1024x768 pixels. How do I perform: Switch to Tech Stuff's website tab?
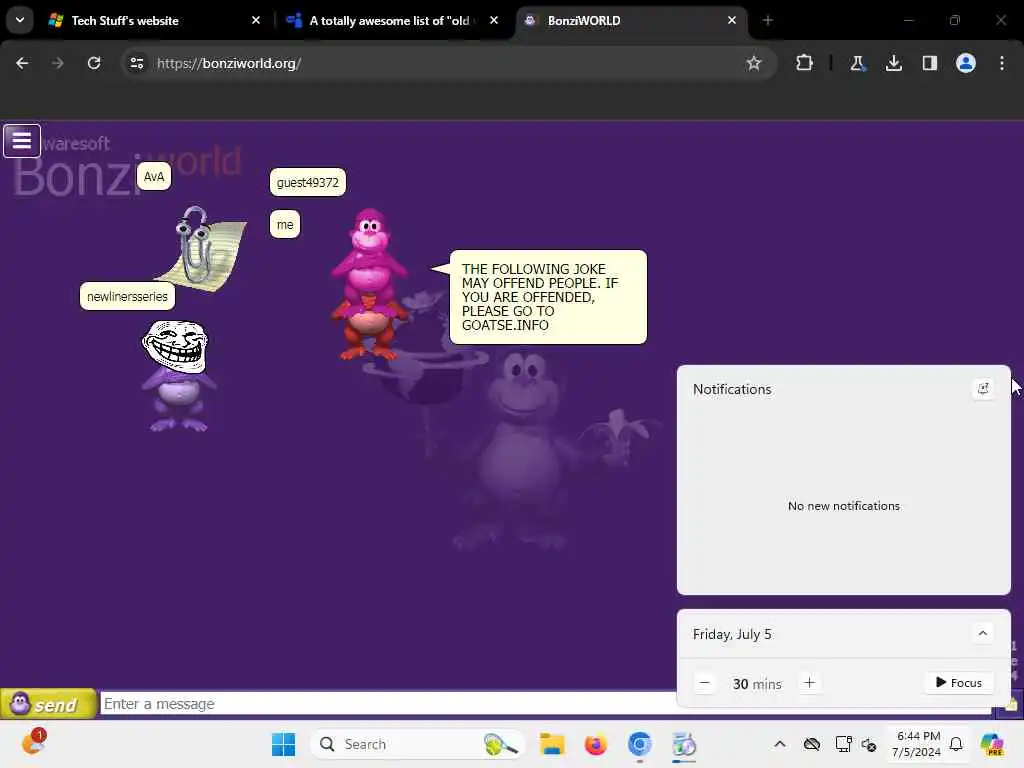point(153,20)
